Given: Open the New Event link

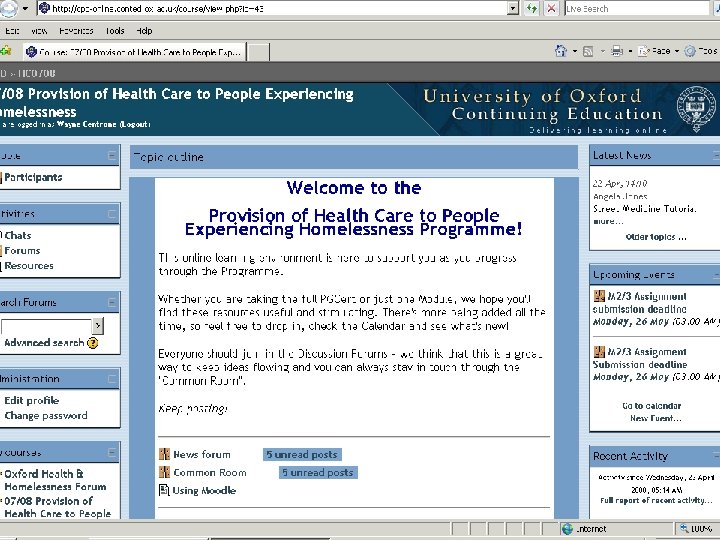Looking at the screenshot, I should pos(656,418).
